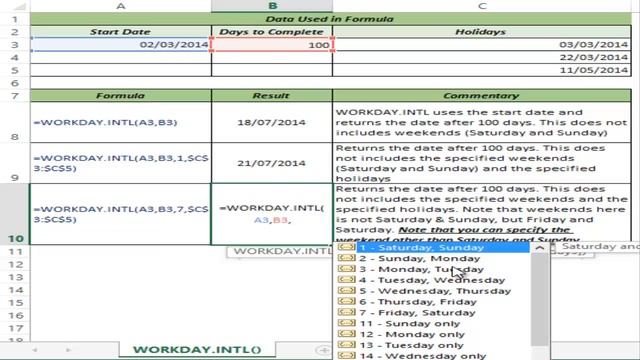Choose option 3 - Monday, Tuesday
The height and width of the screenshot is (360, 640).
[x=421, y=269]
